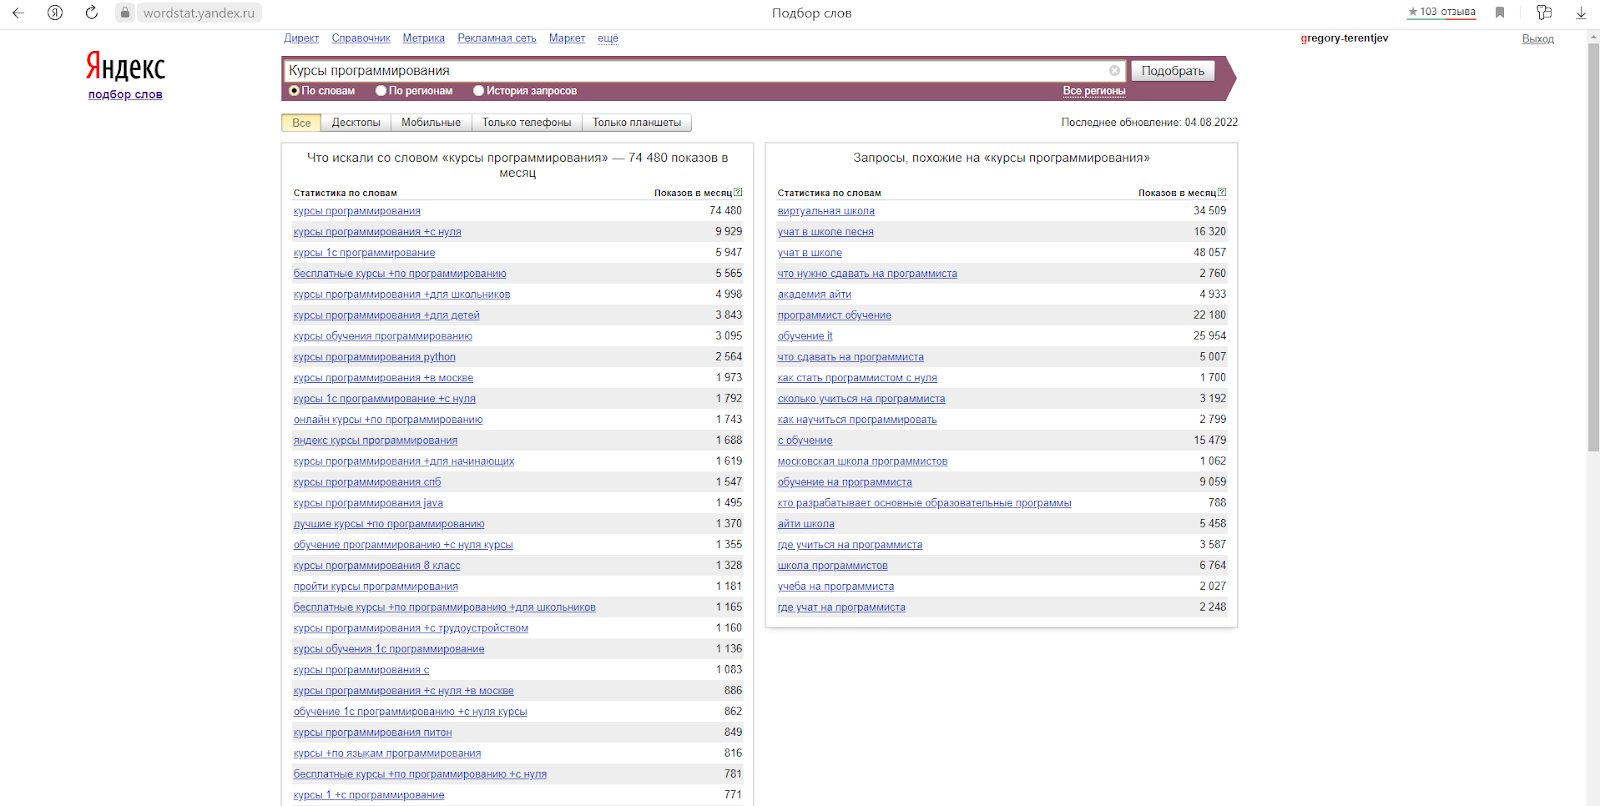Open similar query айти школа
The width and height of the screenshot is (1600, 806).
[x=806, y=524]
